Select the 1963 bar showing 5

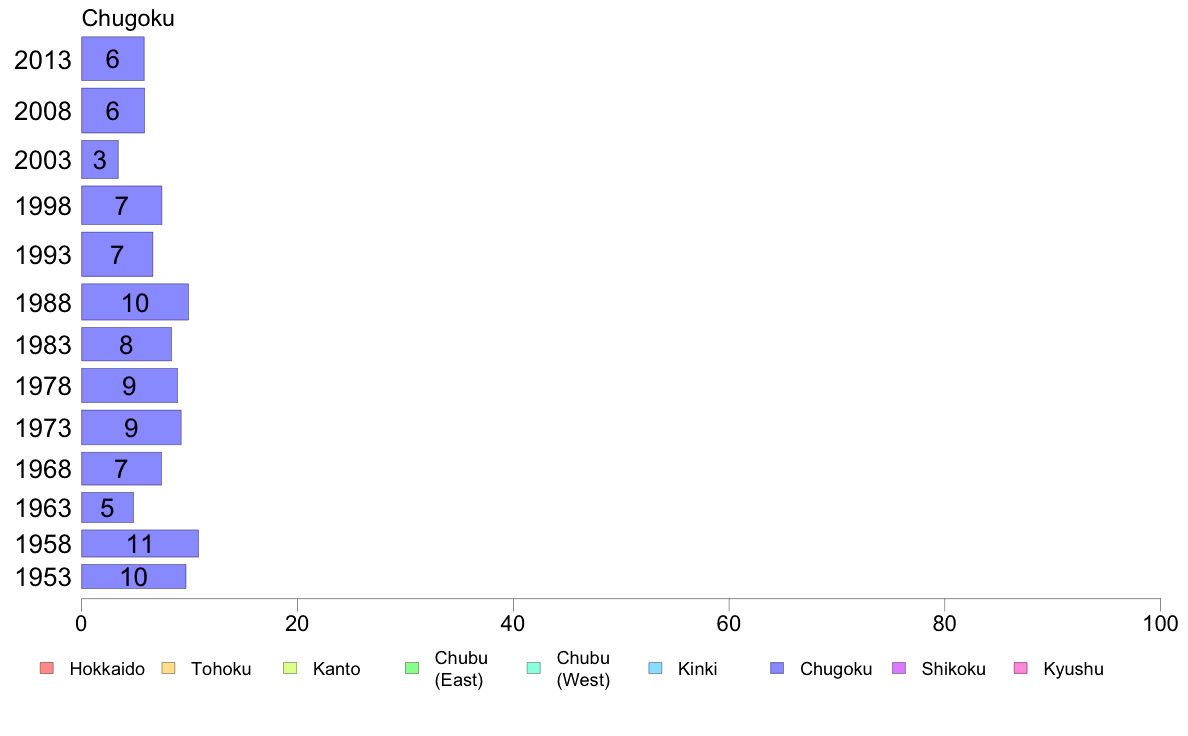click(x=108, y=507)
